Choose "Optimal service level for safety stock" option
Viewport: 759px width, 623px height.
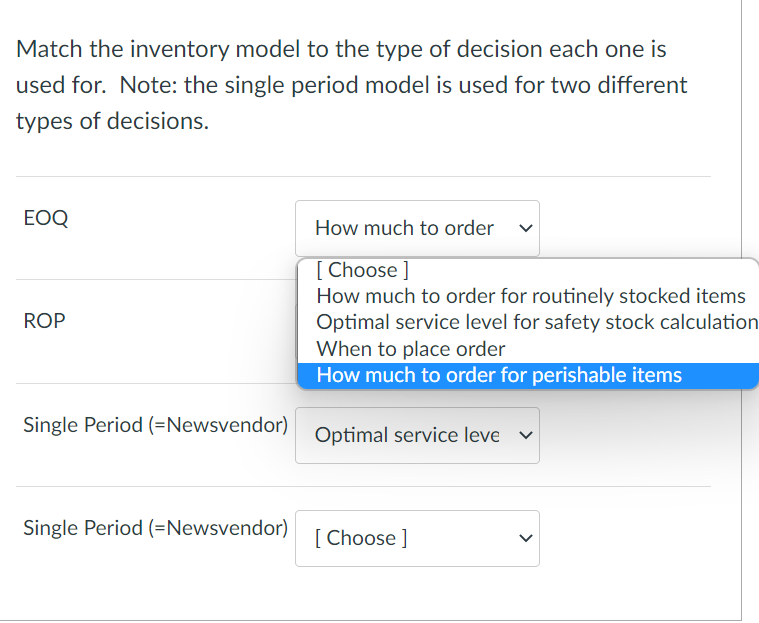click(x=536, y=322)
